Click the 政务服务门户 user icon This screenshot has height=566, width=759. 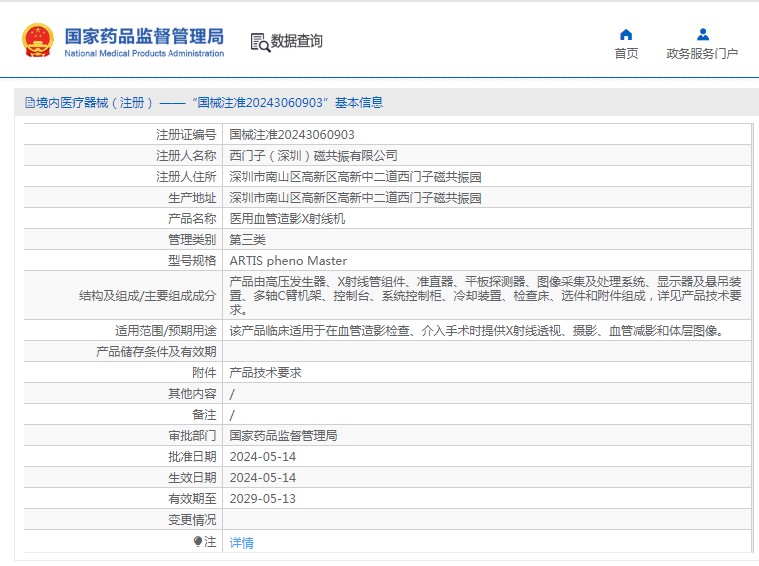(x=702, y=34)
